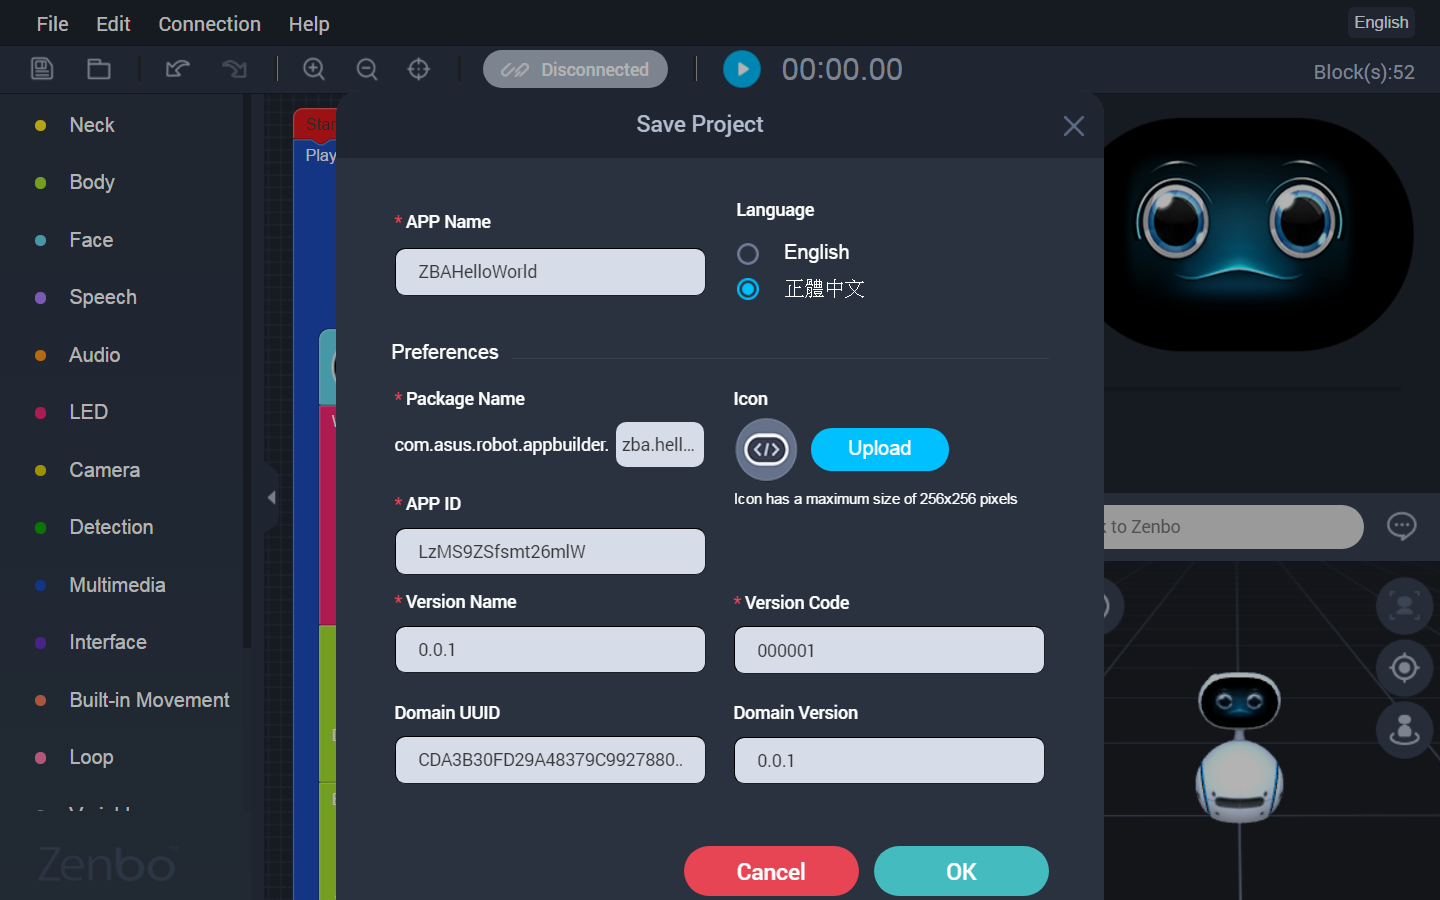Screen dimensions: 1440x900
Task: Open the Edit menu
Action: pyautogui.click(x=113, y=24)
